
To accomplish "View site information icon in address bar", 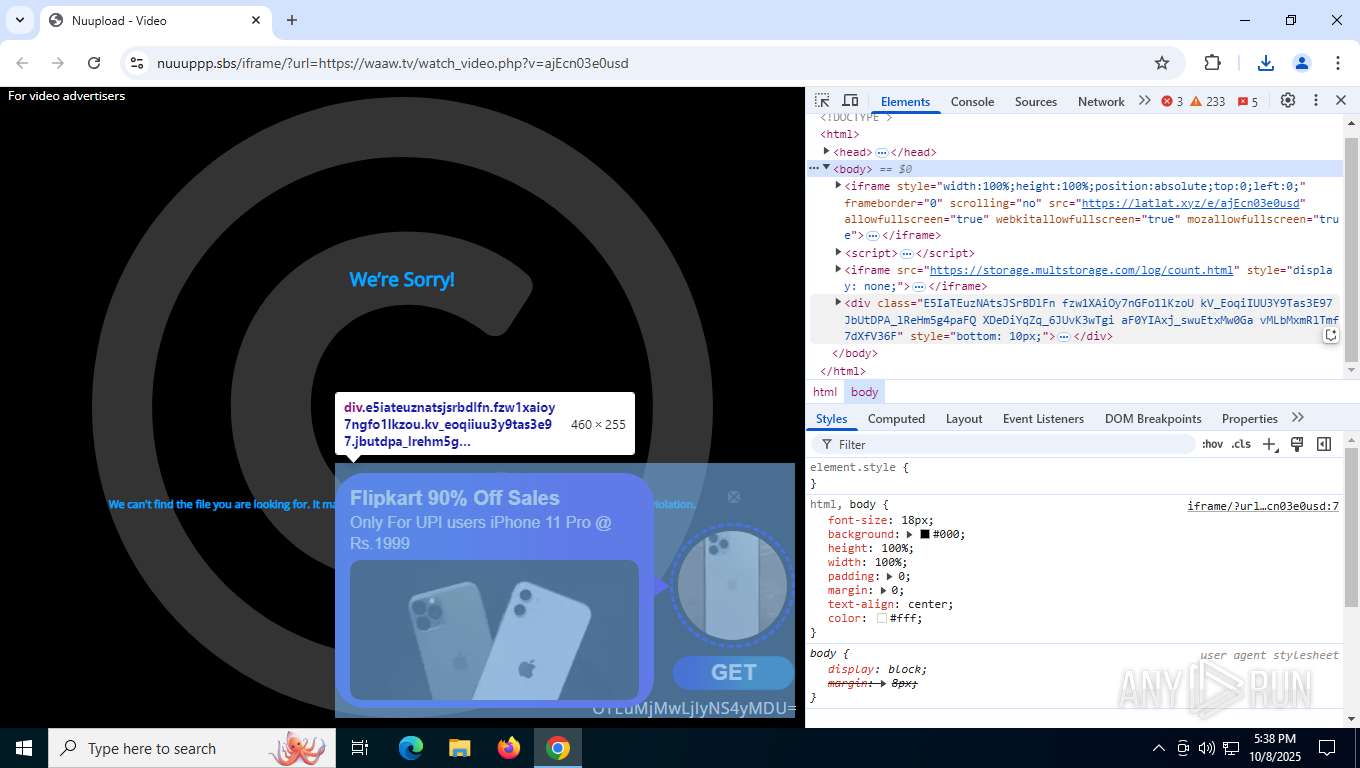I will pyautogui.click(x=137, y=63).
